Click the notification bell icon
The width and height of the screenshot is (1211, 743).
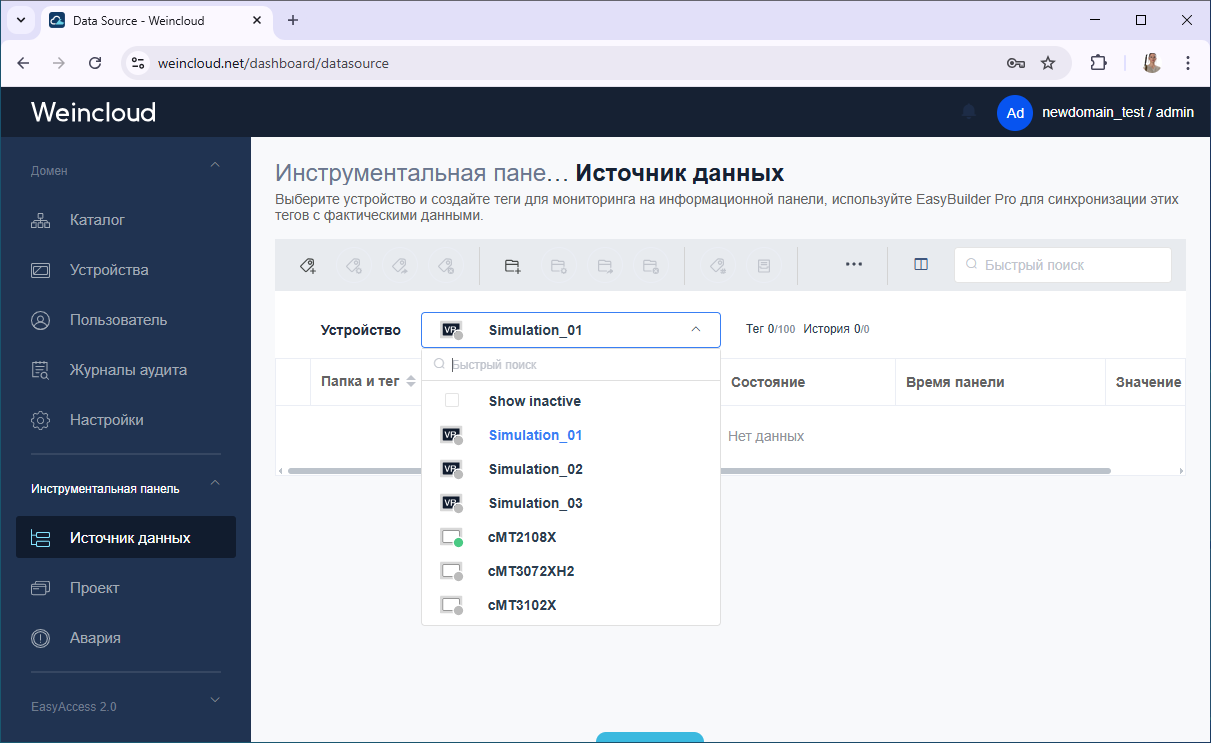tap(968, 112)
